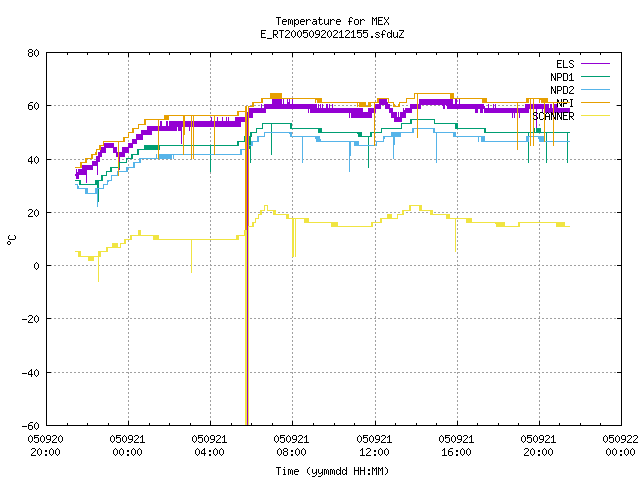The height and width of the screenshot is (480, 640).
Task: Click the green NPD1 legend line sample
Action: pyautogui.click(x=595, y=76)
